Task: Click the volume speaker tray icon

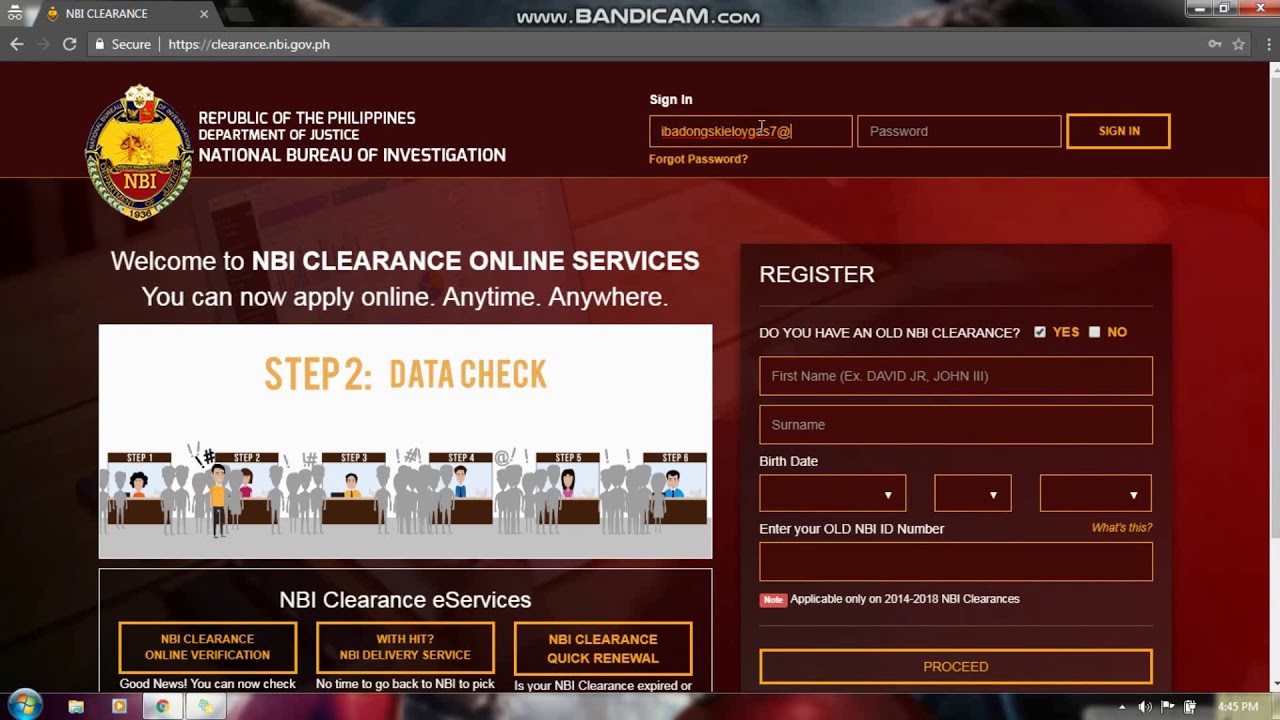Action: (x=1145, y=707)
